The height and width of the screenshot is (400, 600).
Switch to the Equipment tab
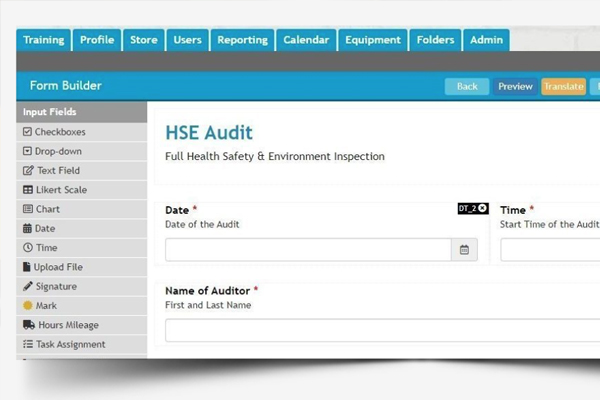(x=372, y=40)
